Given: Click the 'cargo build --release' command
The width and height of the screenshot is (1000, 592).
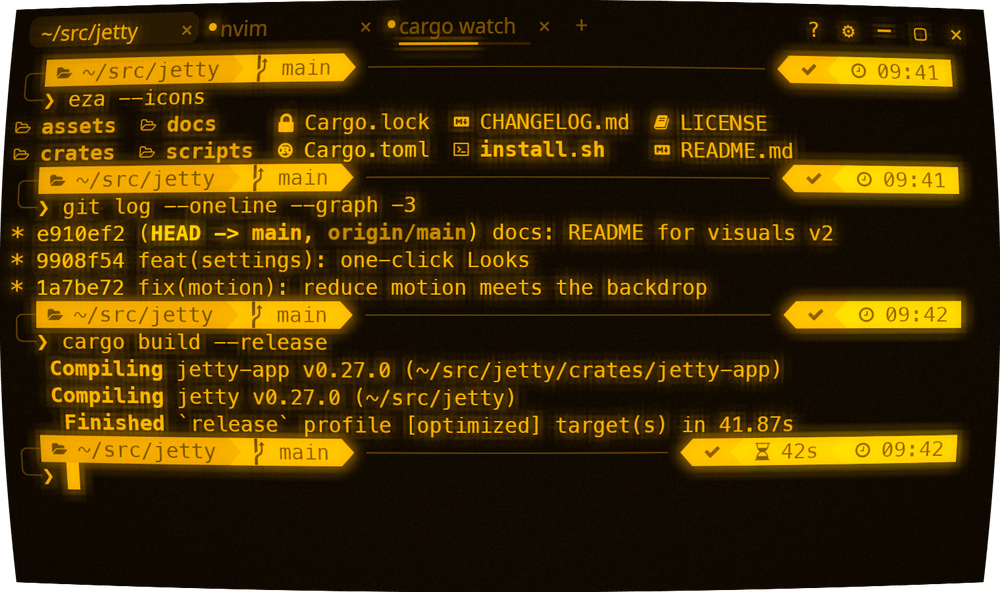Looking at the screenshot, I should tap(195, 343).
